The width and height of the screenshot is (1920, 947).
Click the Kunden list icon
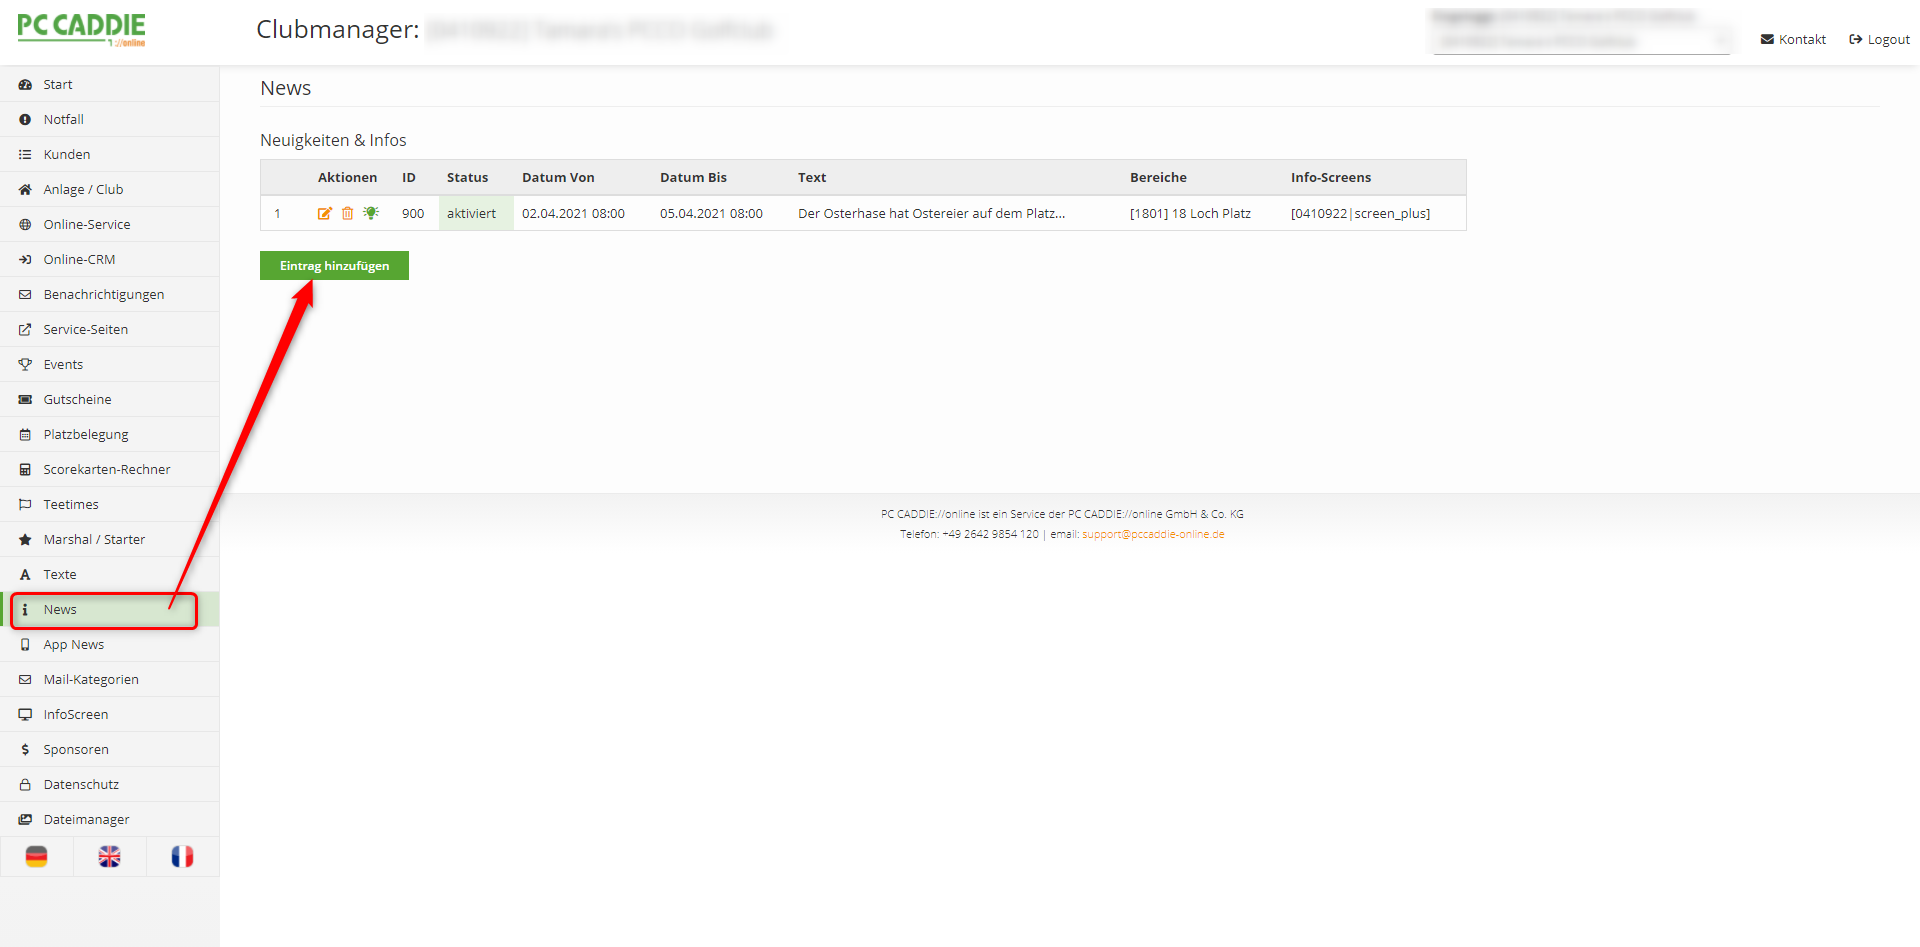tap(25, 155)
